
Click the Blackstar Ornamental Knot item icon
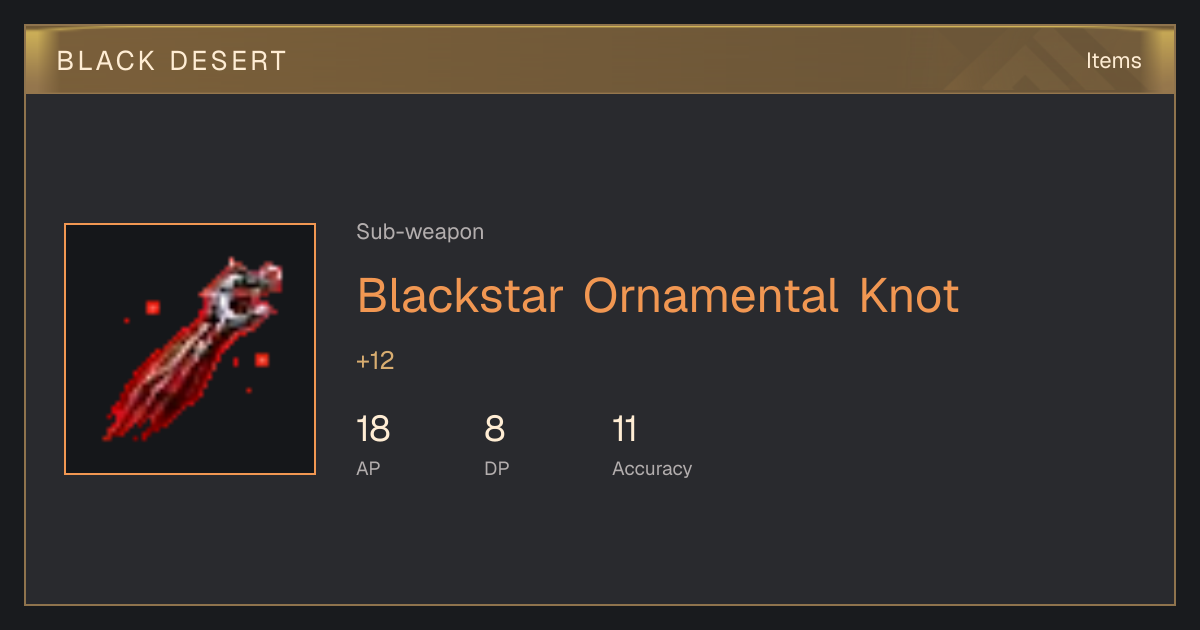(190, 349)
